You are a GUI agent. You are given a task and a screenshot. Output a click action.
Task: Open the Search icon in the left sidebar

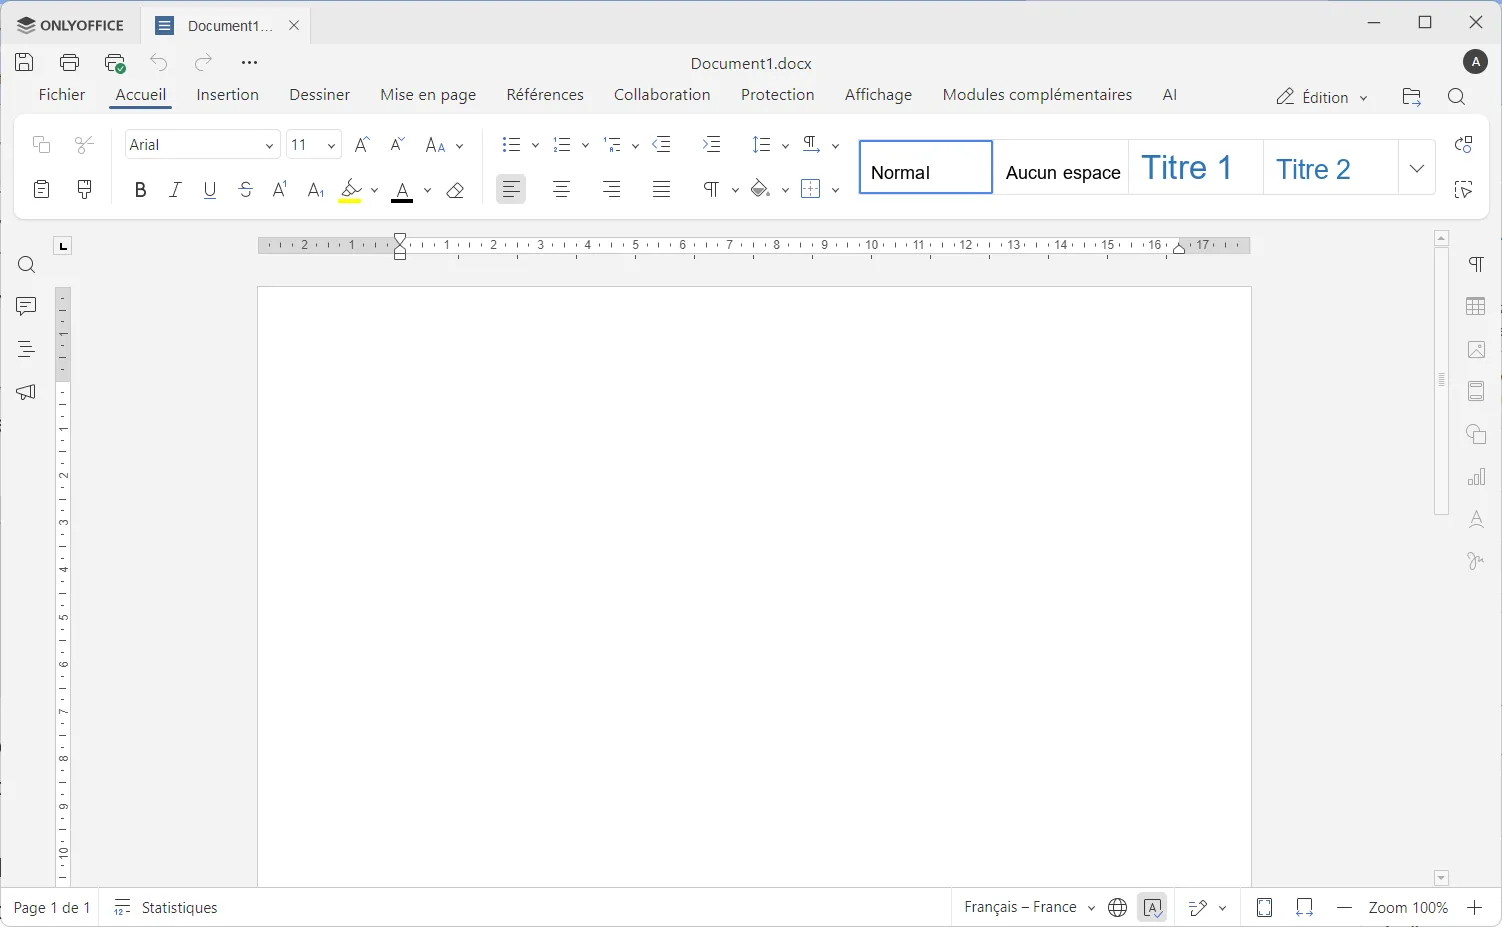(x=27, y=265)
